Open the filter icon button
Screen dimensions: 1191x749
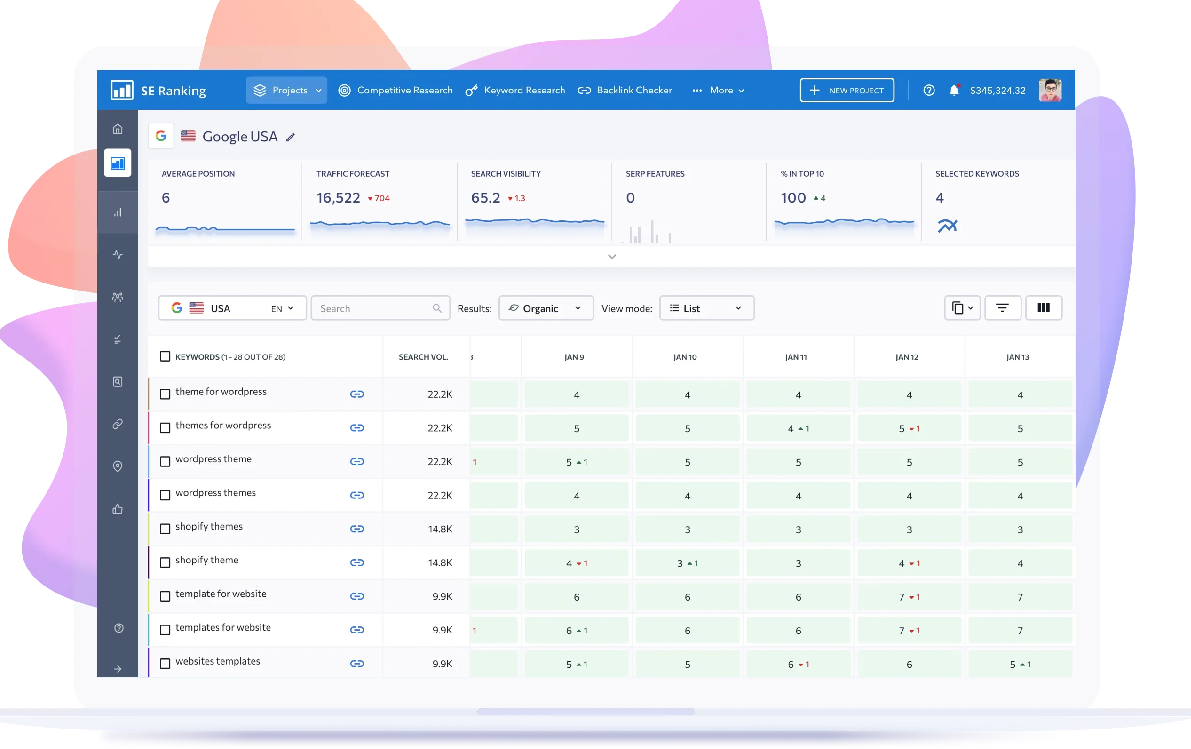click(1001, 308)
